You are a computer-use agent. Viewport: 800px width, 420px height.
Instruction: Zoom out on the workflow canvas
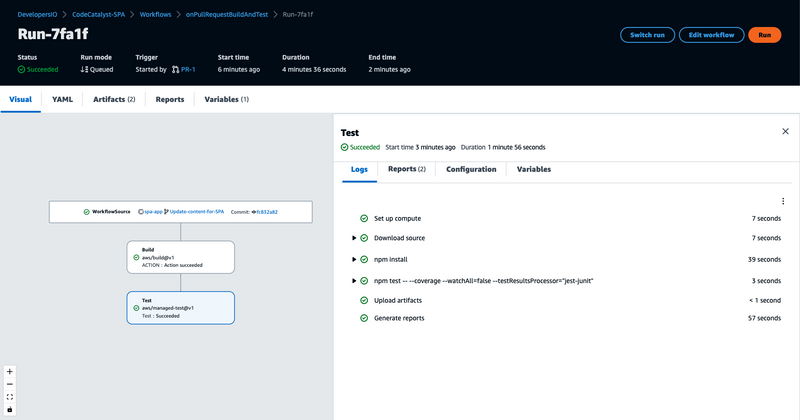pos(10,384)
